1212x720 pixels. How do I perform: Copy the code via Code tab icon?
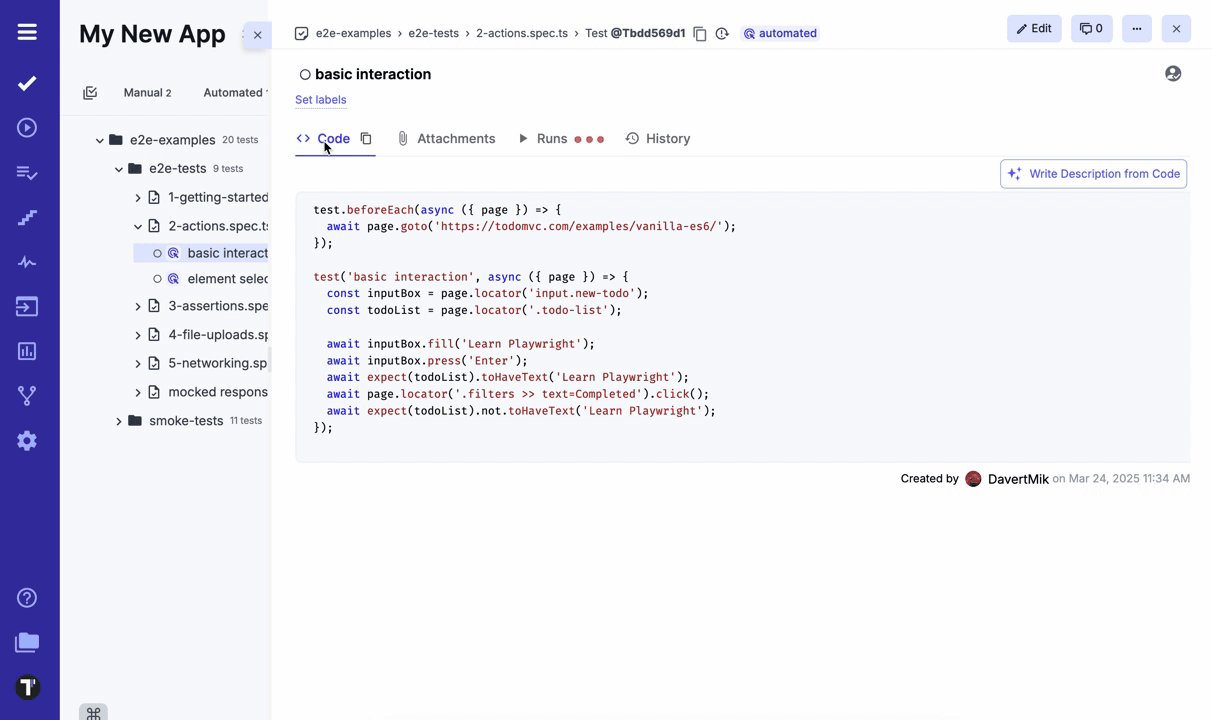366,139
